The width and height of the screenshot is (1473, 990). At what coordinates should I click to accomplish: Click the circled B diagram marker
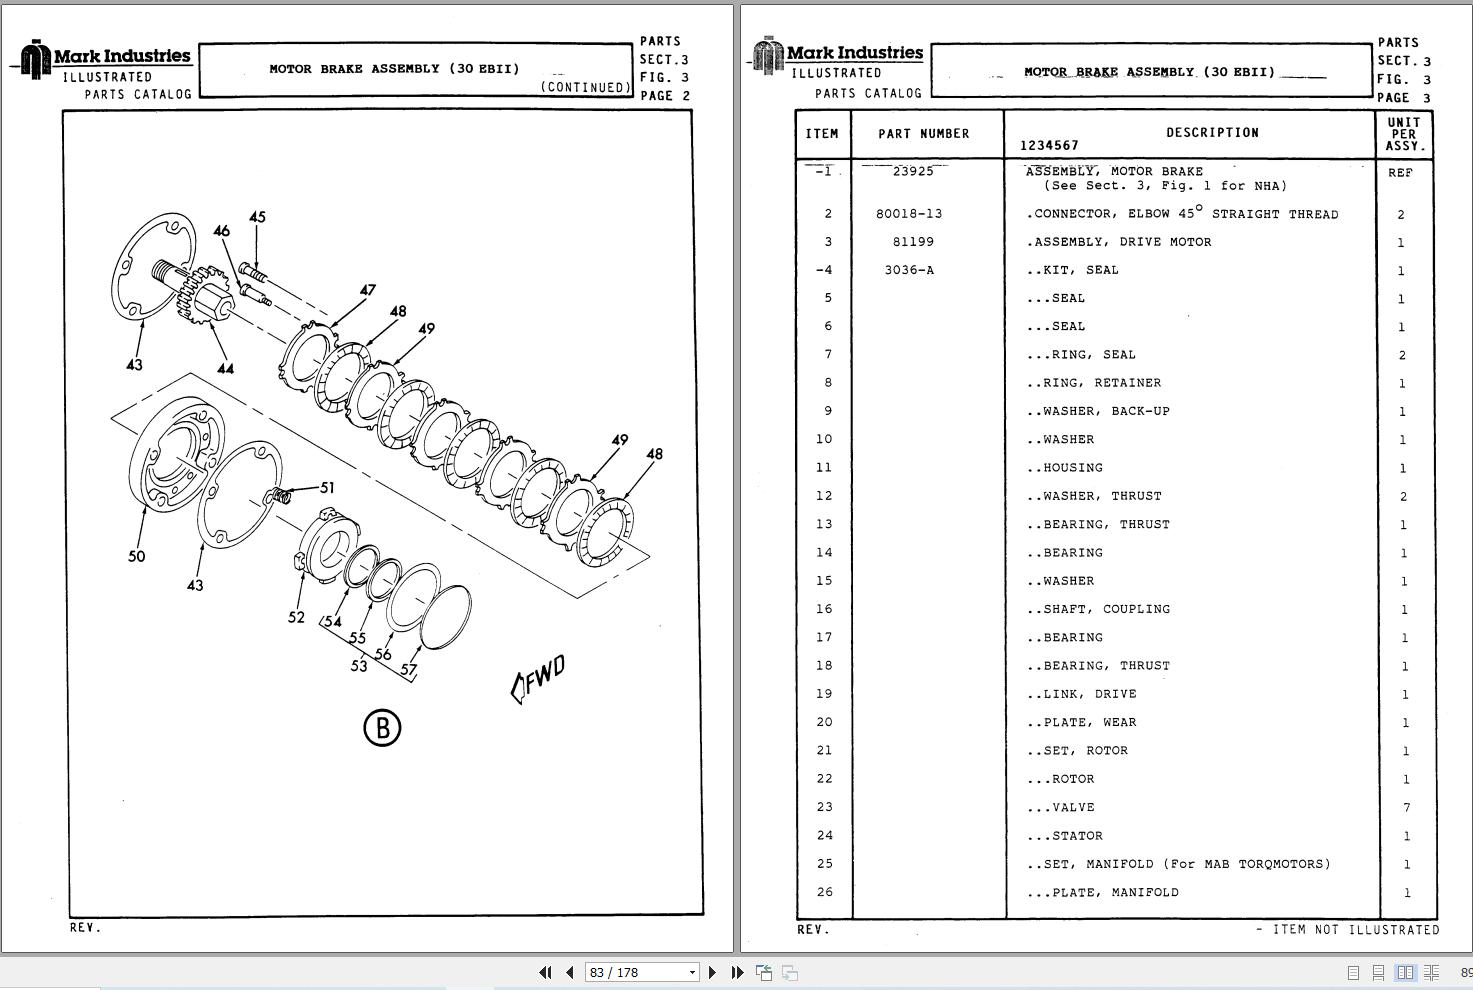(x=382, y=727)
